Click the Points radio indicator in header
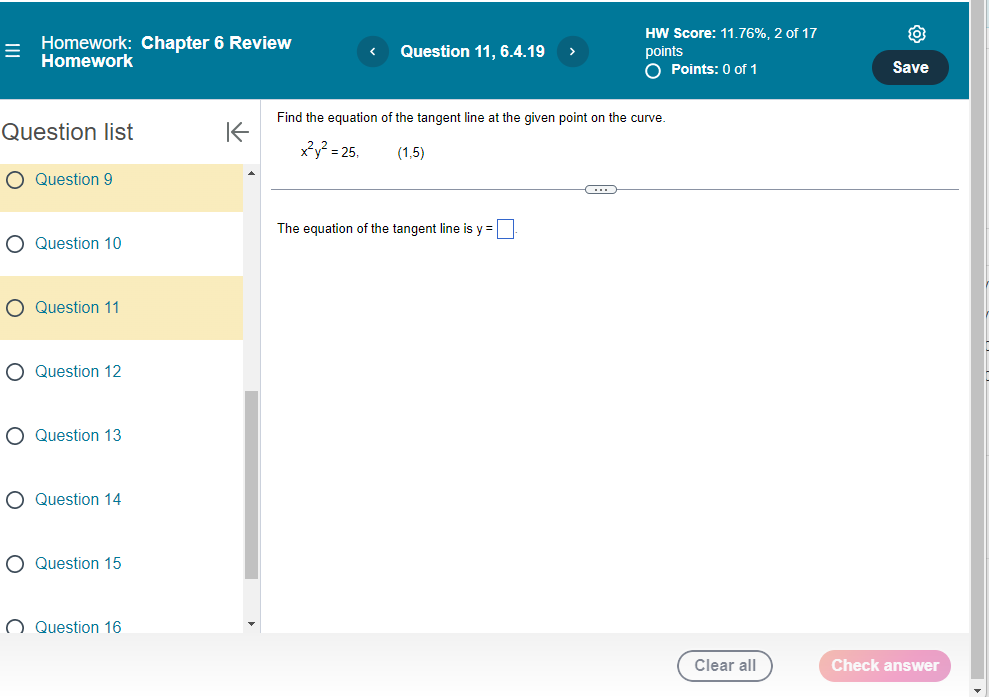Image resolution: width=989 pixels, height=697 pixels. [652, 70]
